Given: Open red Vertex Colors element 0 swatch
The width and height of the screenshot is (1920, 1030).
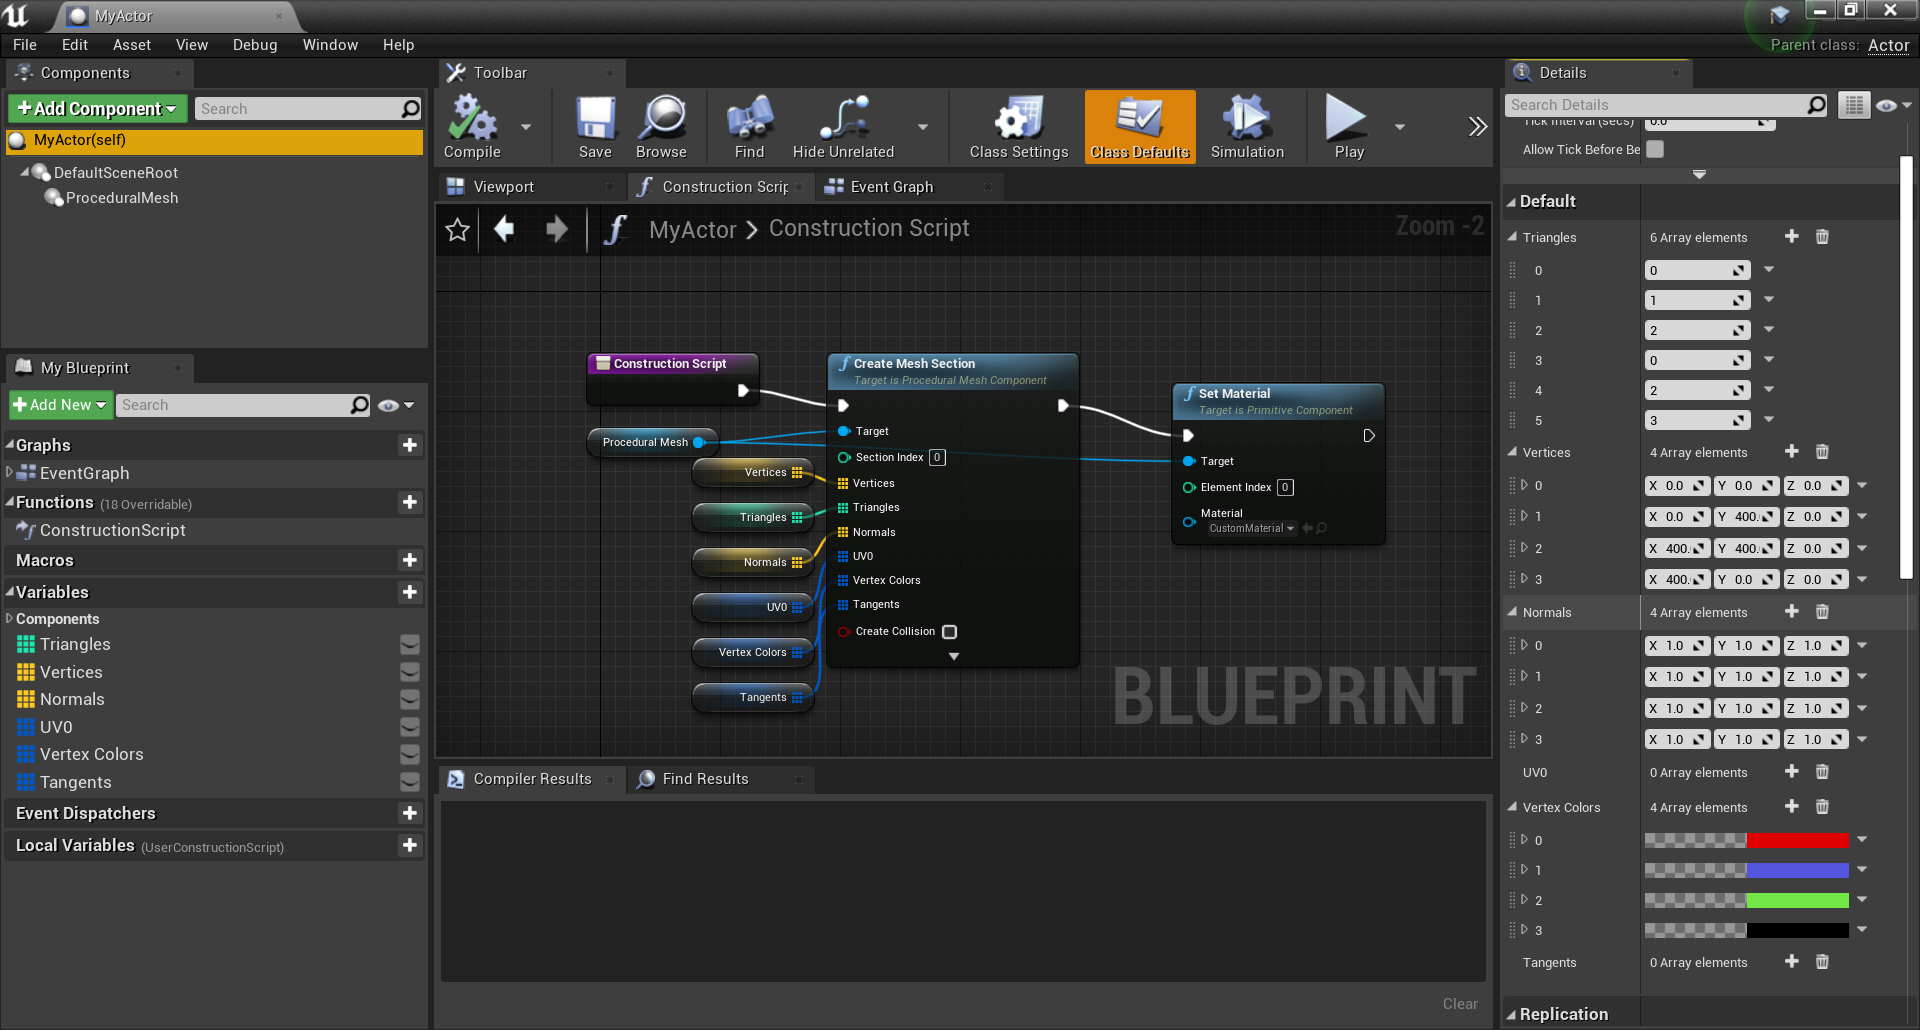Looking at the screenshot, I should pos(1747,840).
